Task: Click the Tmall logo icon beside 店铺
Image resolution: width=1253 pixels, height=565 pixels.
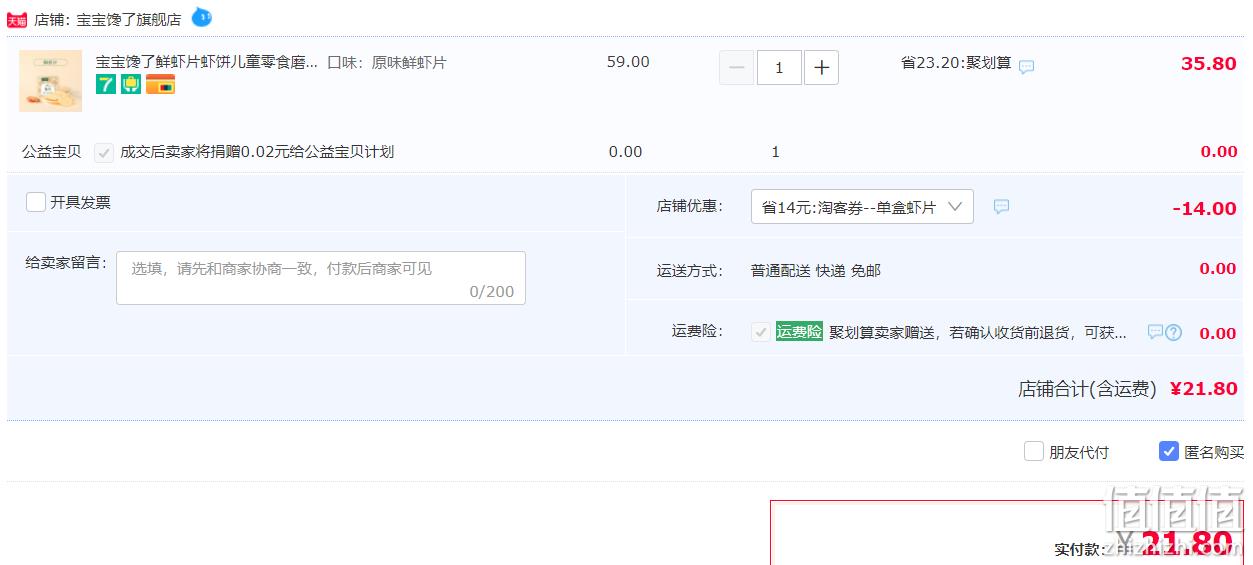Action: point(17,20)
